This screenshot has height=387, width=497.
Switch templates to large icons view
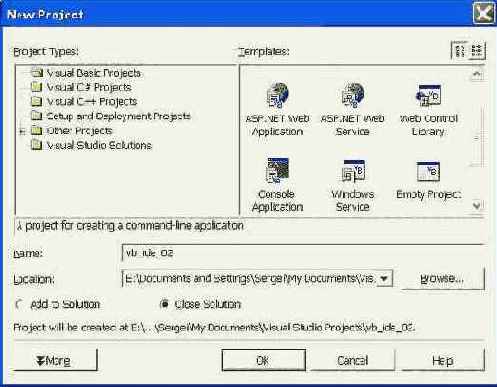click(x=460, y=51)
